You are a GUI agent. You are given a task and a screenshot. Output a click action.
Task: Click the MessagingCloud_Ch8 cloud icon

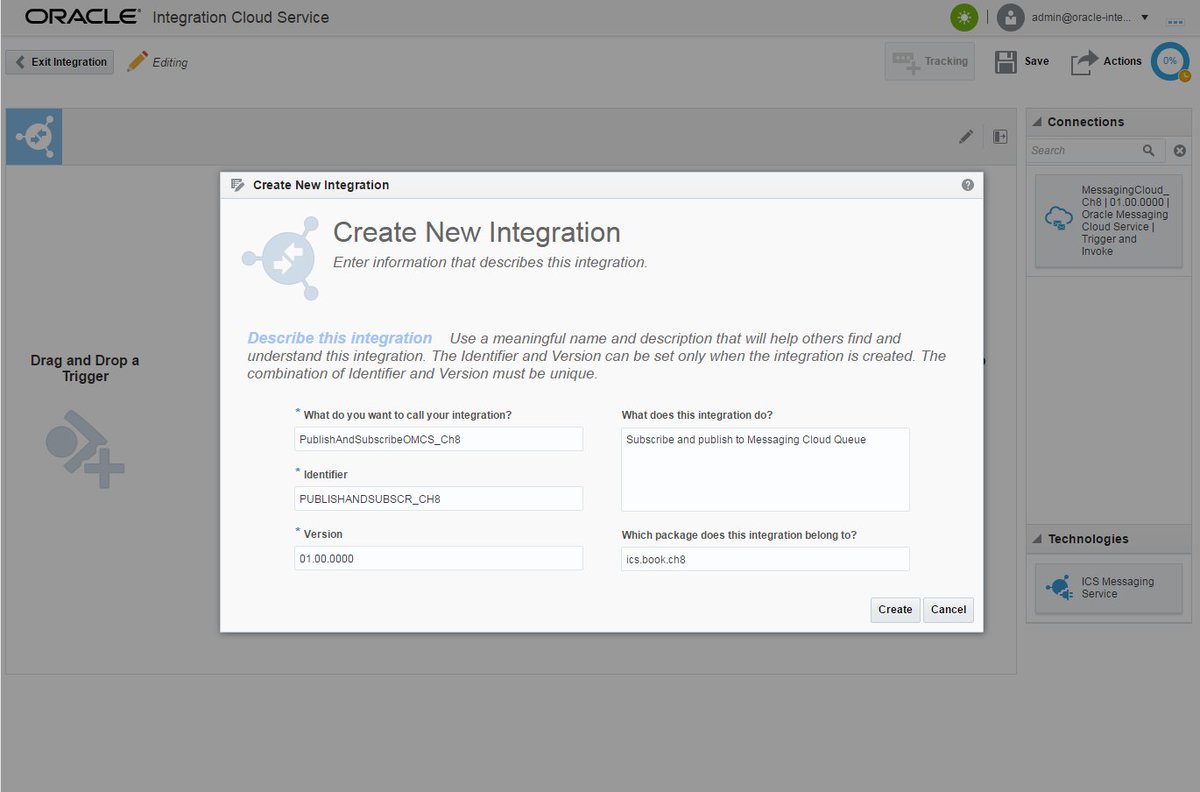1058,219
